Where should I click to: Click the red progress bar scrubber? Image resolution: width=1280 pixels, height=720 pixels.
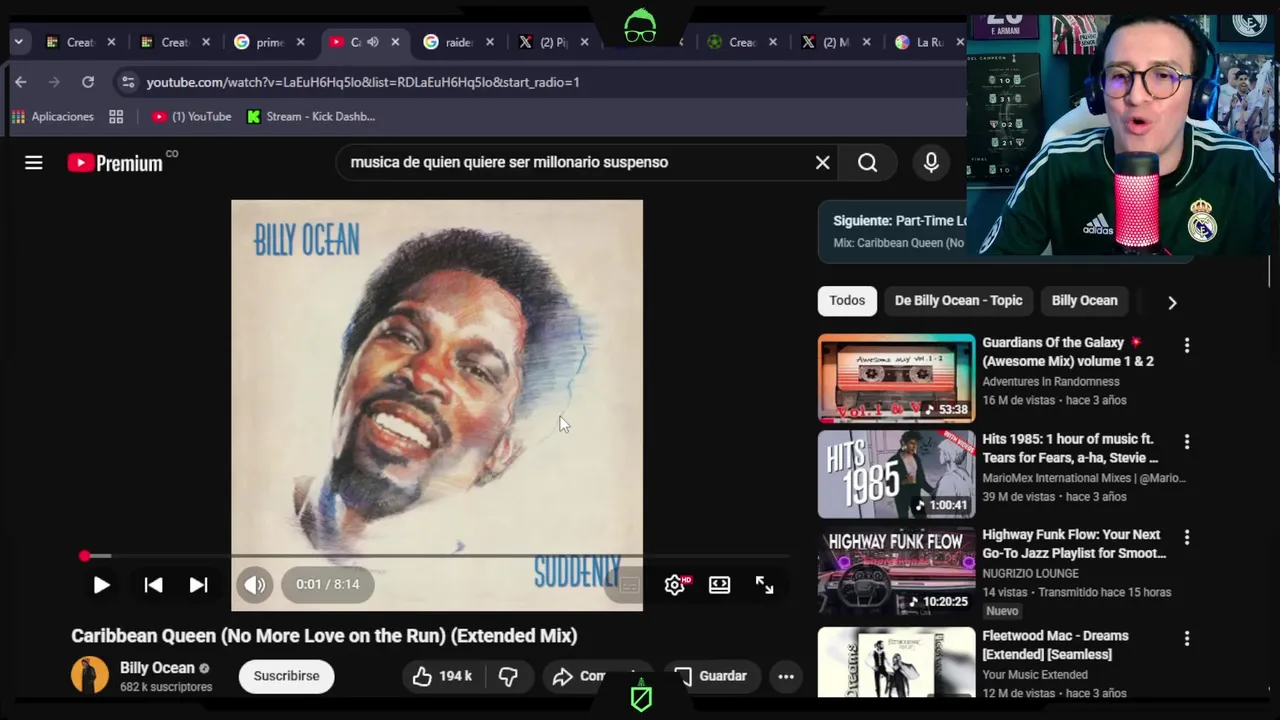85,556
